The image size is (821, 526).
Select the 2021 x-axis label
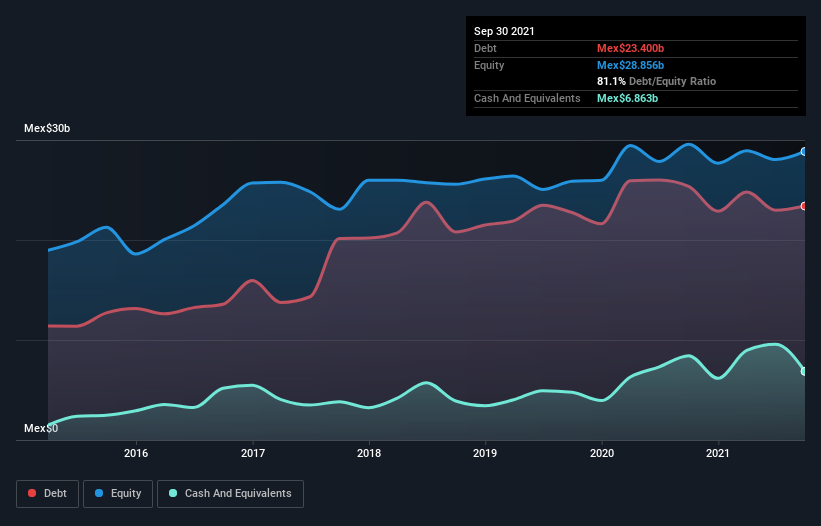(718, 453)
